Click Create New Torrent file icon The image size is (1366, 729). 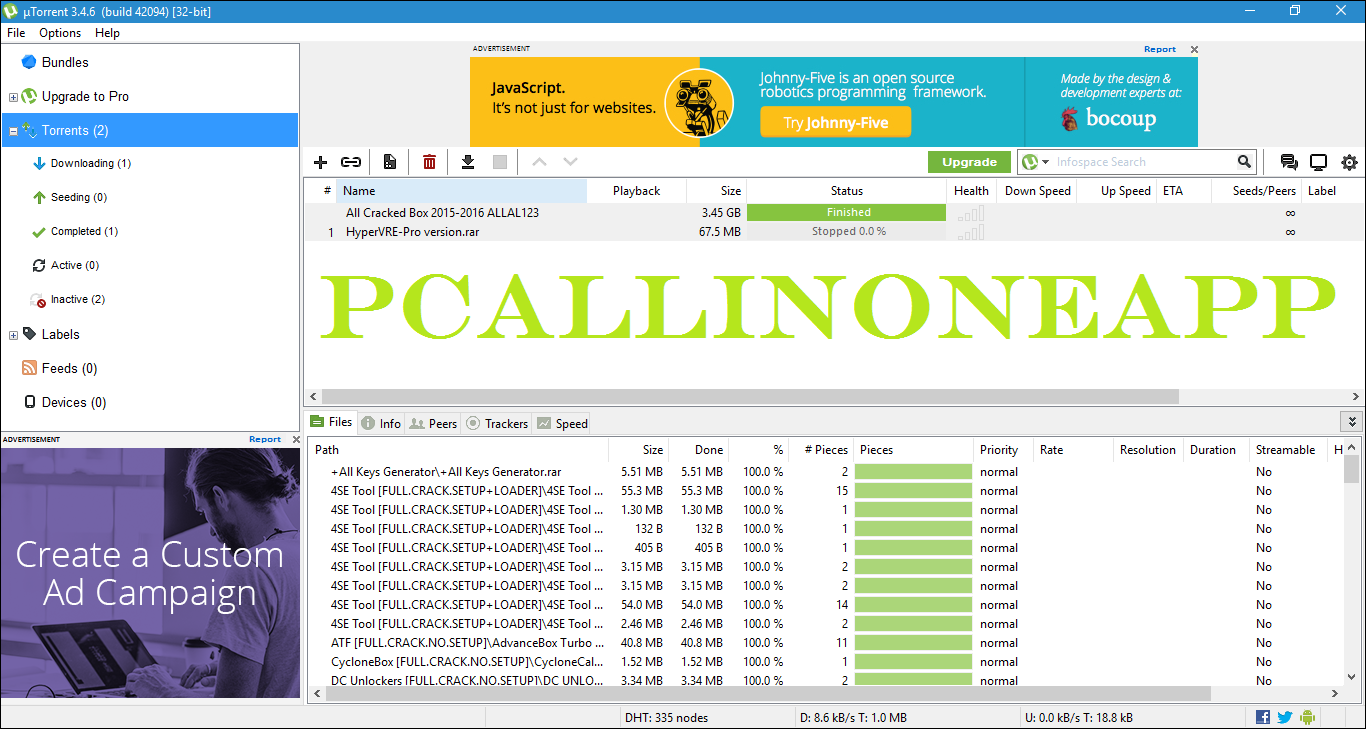[x=390, y=162]
